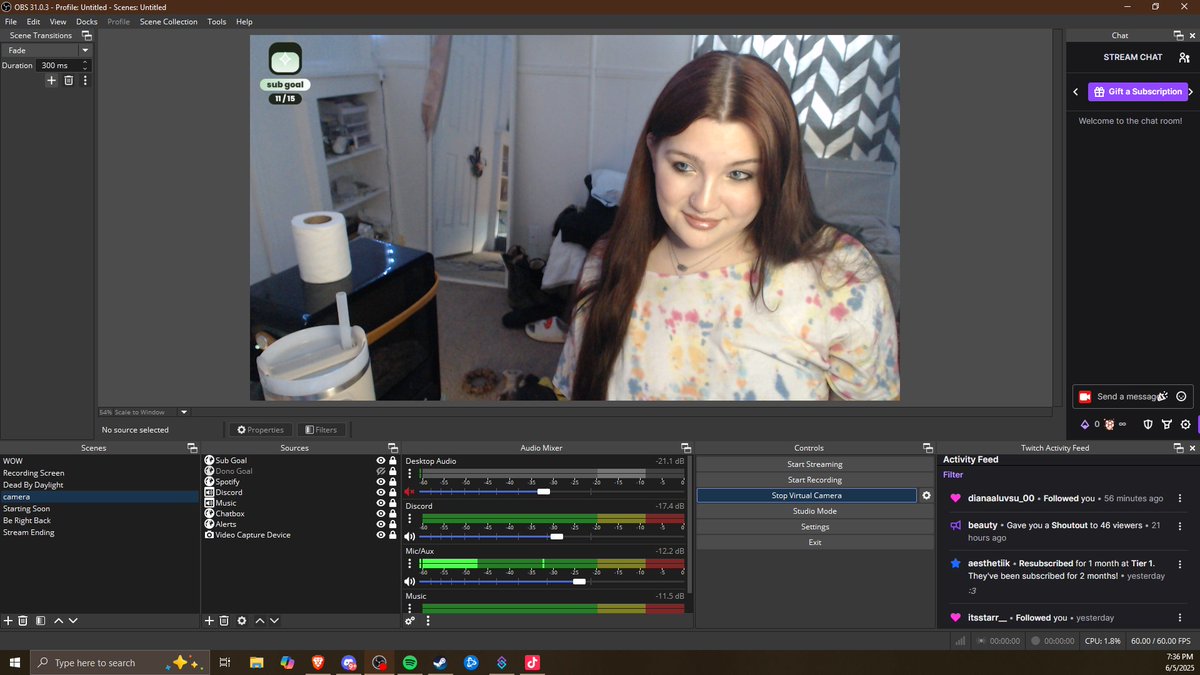
Task: Hide the Spotify source
Action: 380,482
